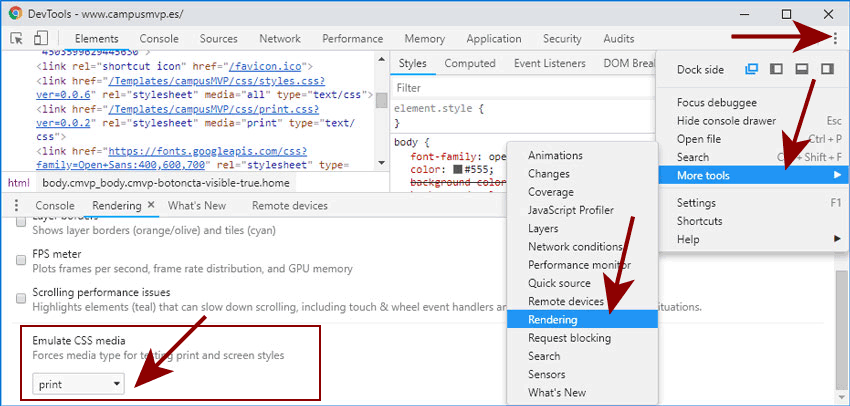The image size is (850, 406).
Task: Select dock to right icon
Action: (x=826, y=69)
